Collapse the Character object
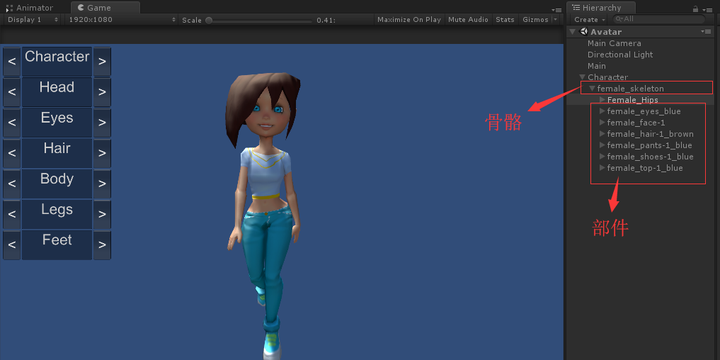The width and height of the screenshot is (720, 360). coord(582,77)
